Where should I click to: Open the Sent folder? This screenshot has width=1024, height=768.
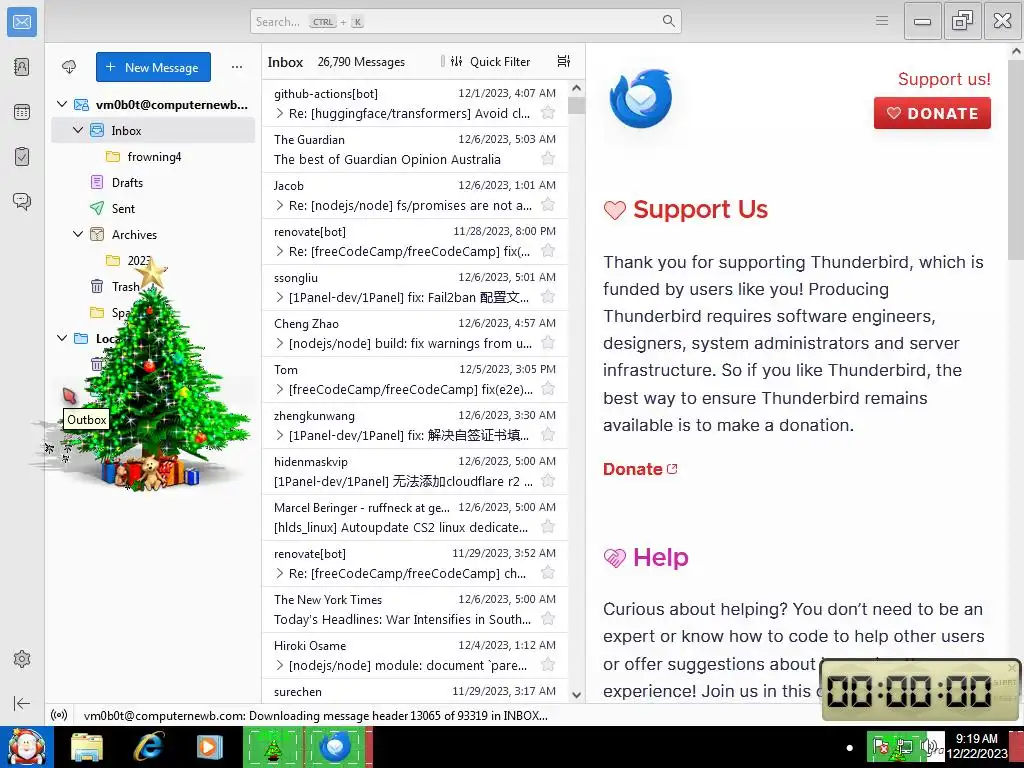tap(153, 208)
